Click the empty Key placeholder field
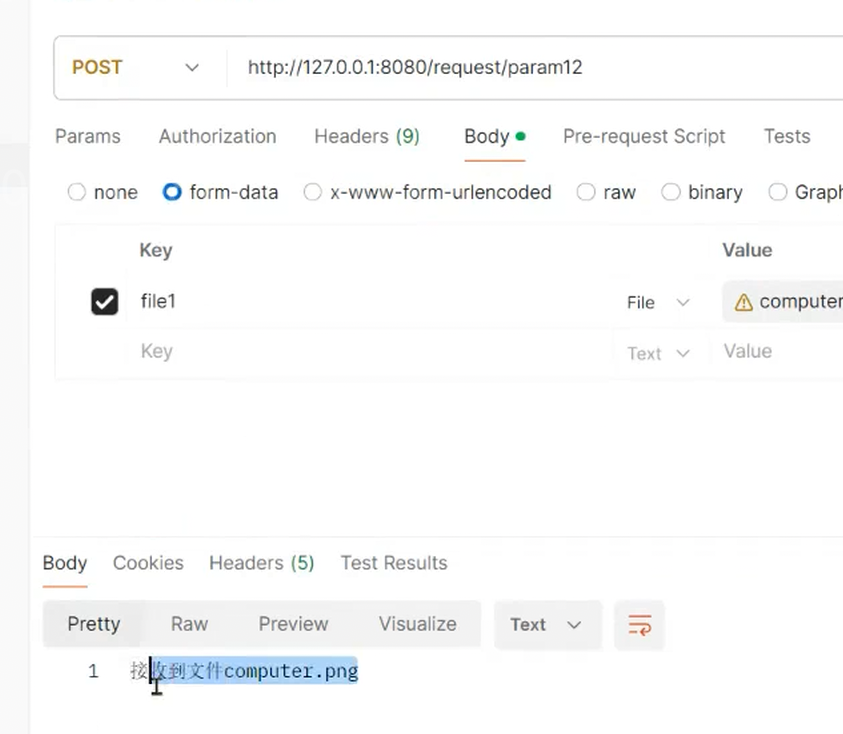The height and width of the screenshot is (734, 843). tap(371, 351)
